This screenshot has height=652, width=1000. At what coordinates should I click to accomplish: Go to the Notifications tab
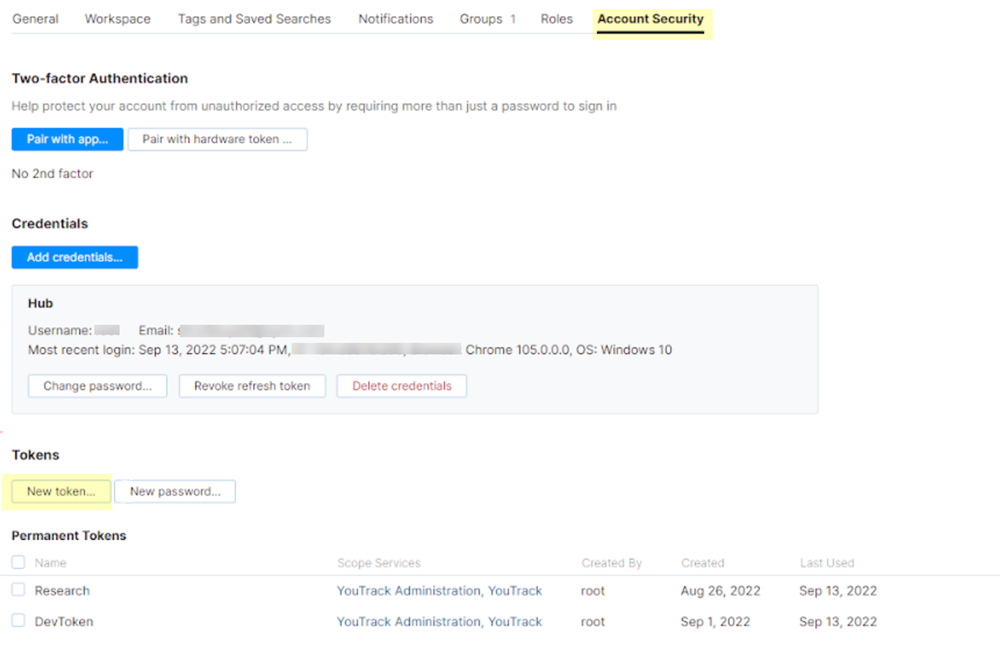click(x=396, y=19)
